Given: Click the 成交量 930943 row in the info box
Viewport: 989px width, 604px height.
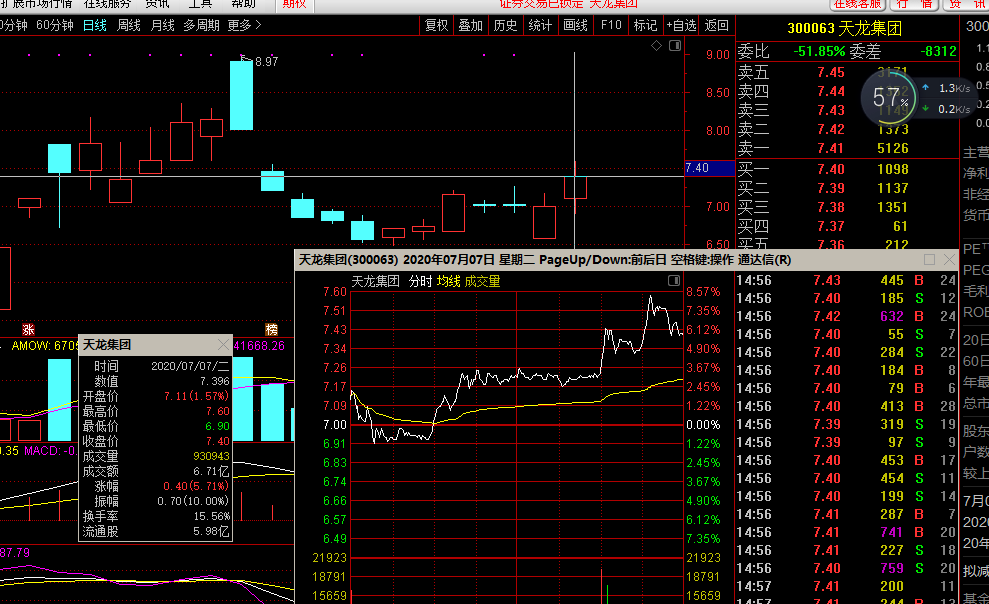Looking at the screenshot, I should pyautogui.click(x=156, y=456).
